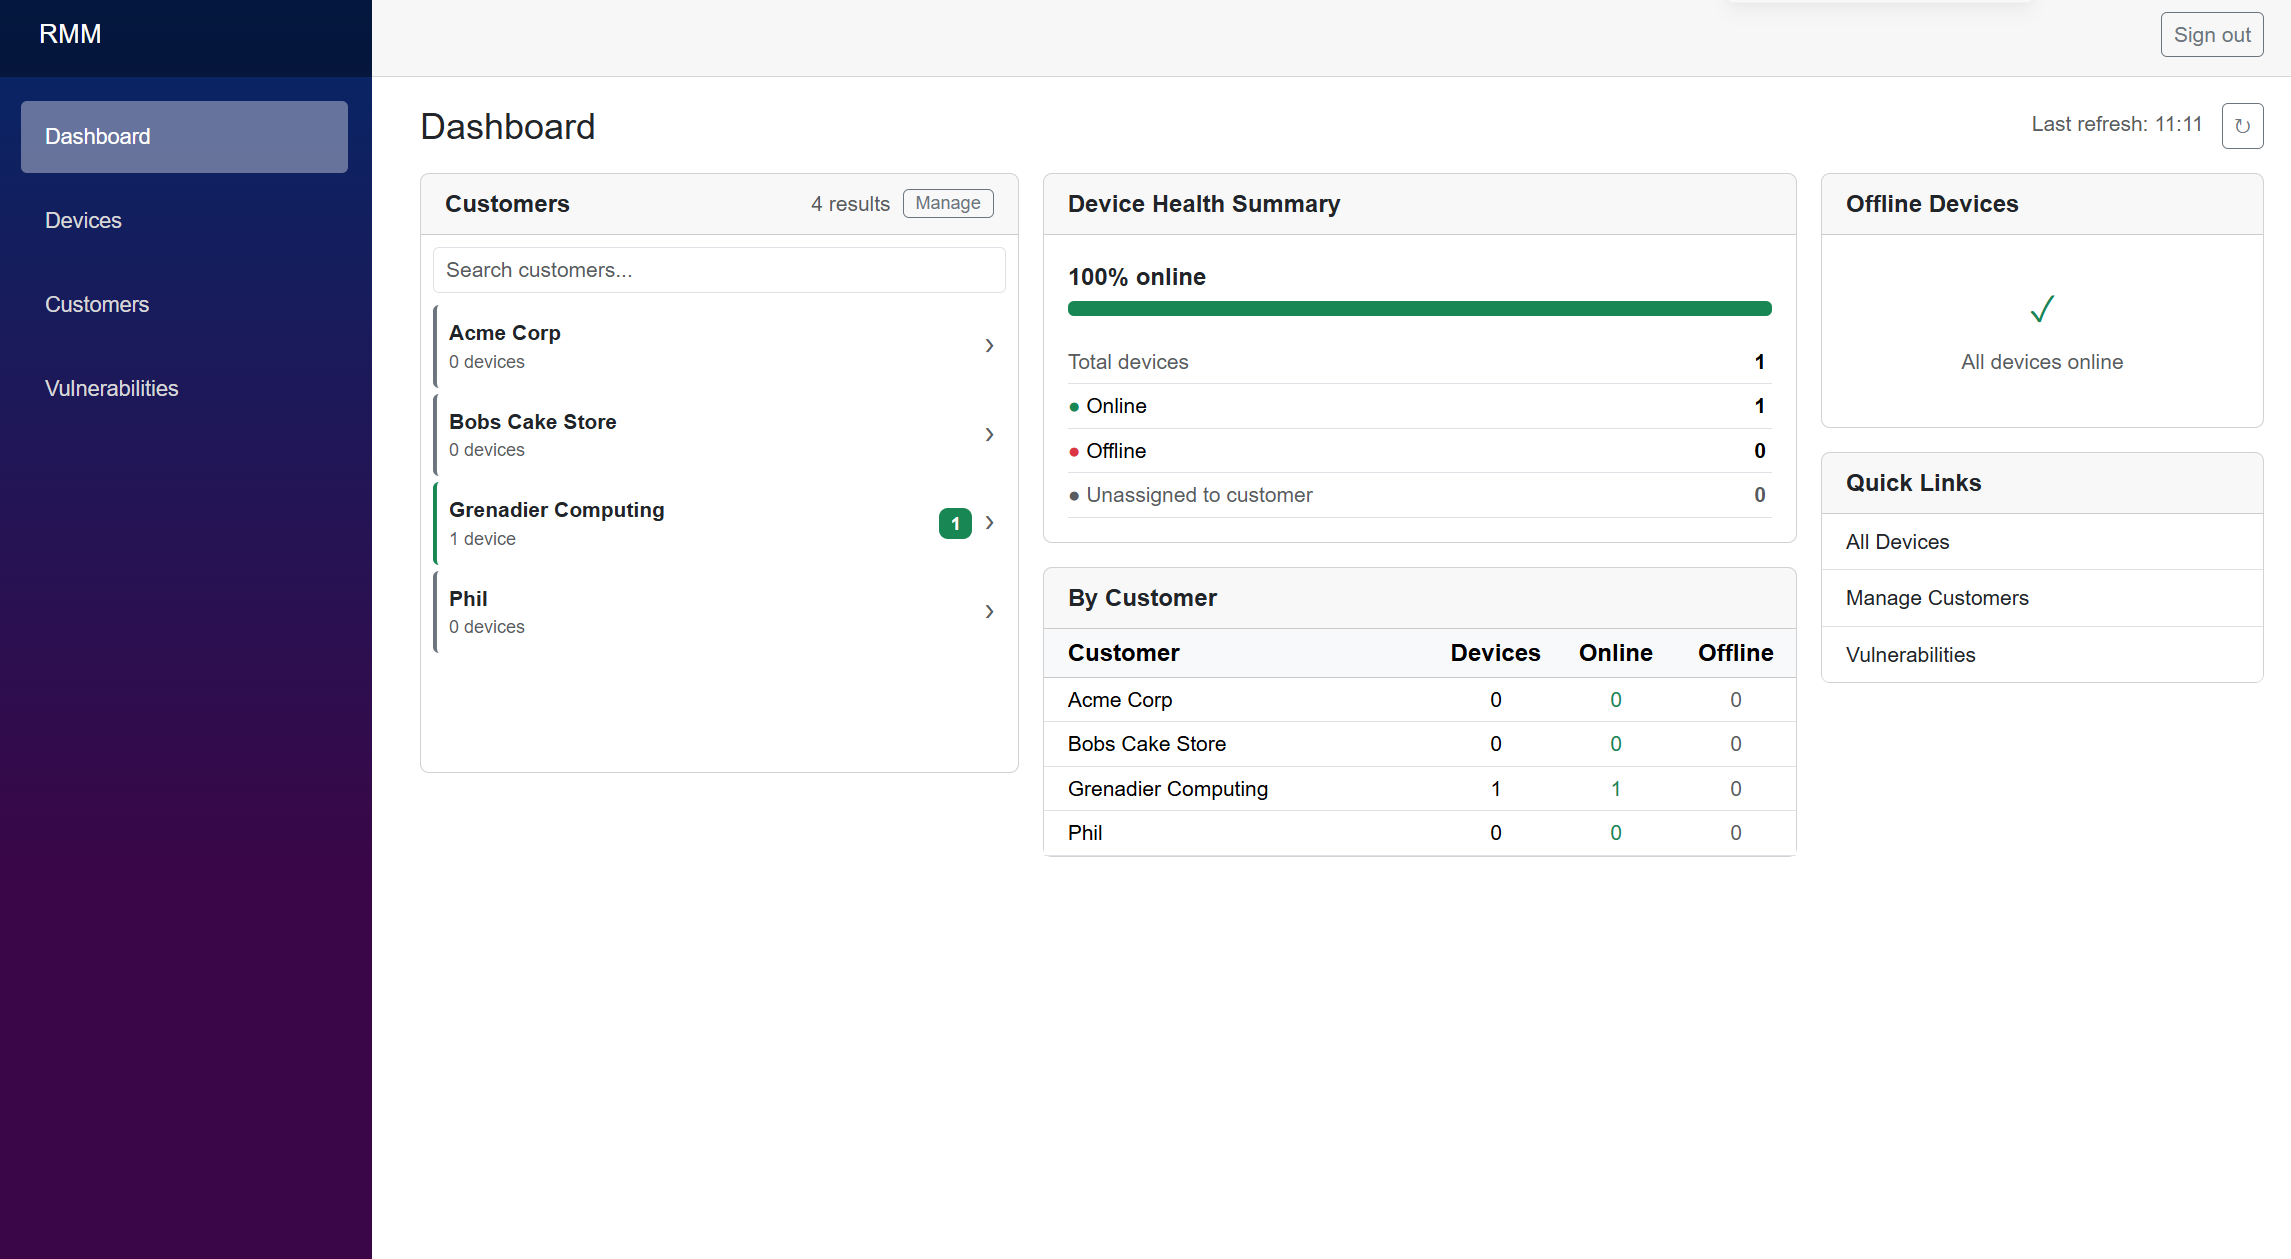
Task: Click the green badge on Grenadier Computing
Action: 955,523
